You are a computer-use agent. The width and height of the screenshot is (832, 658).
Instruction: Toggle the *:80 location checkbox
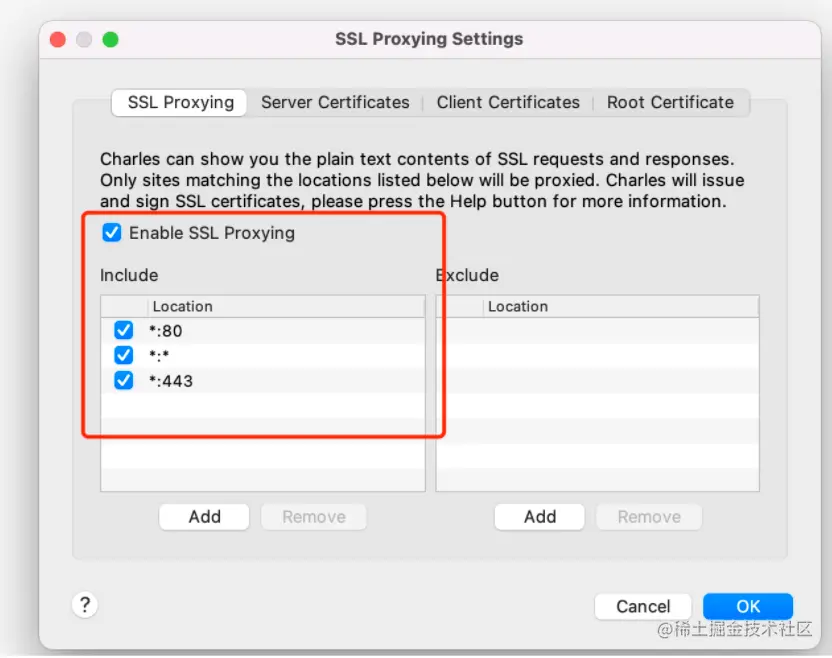(x=124, y=330)
